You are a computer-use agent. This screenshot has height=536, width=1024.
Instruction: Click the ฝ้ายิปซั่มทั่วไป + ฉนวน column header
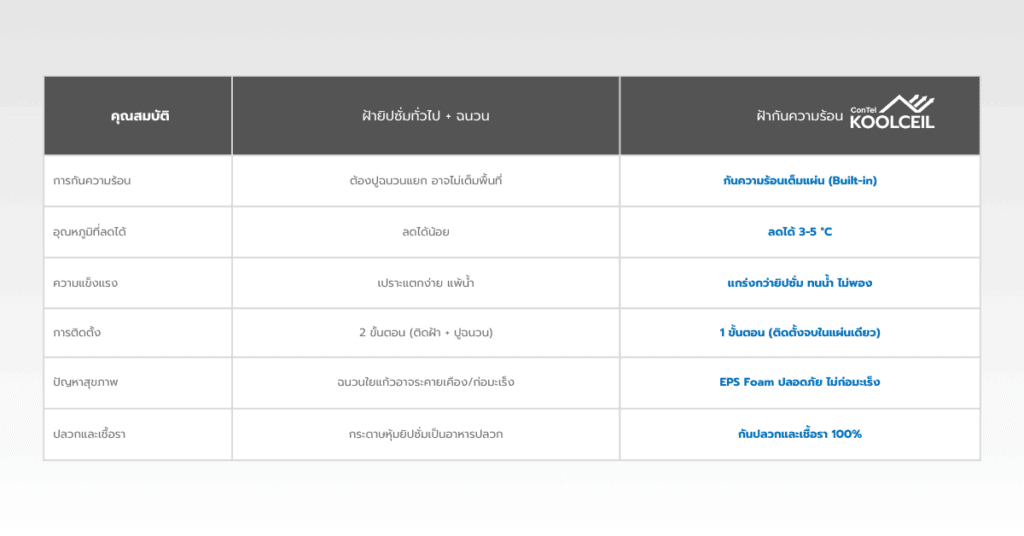pos(425,116)
